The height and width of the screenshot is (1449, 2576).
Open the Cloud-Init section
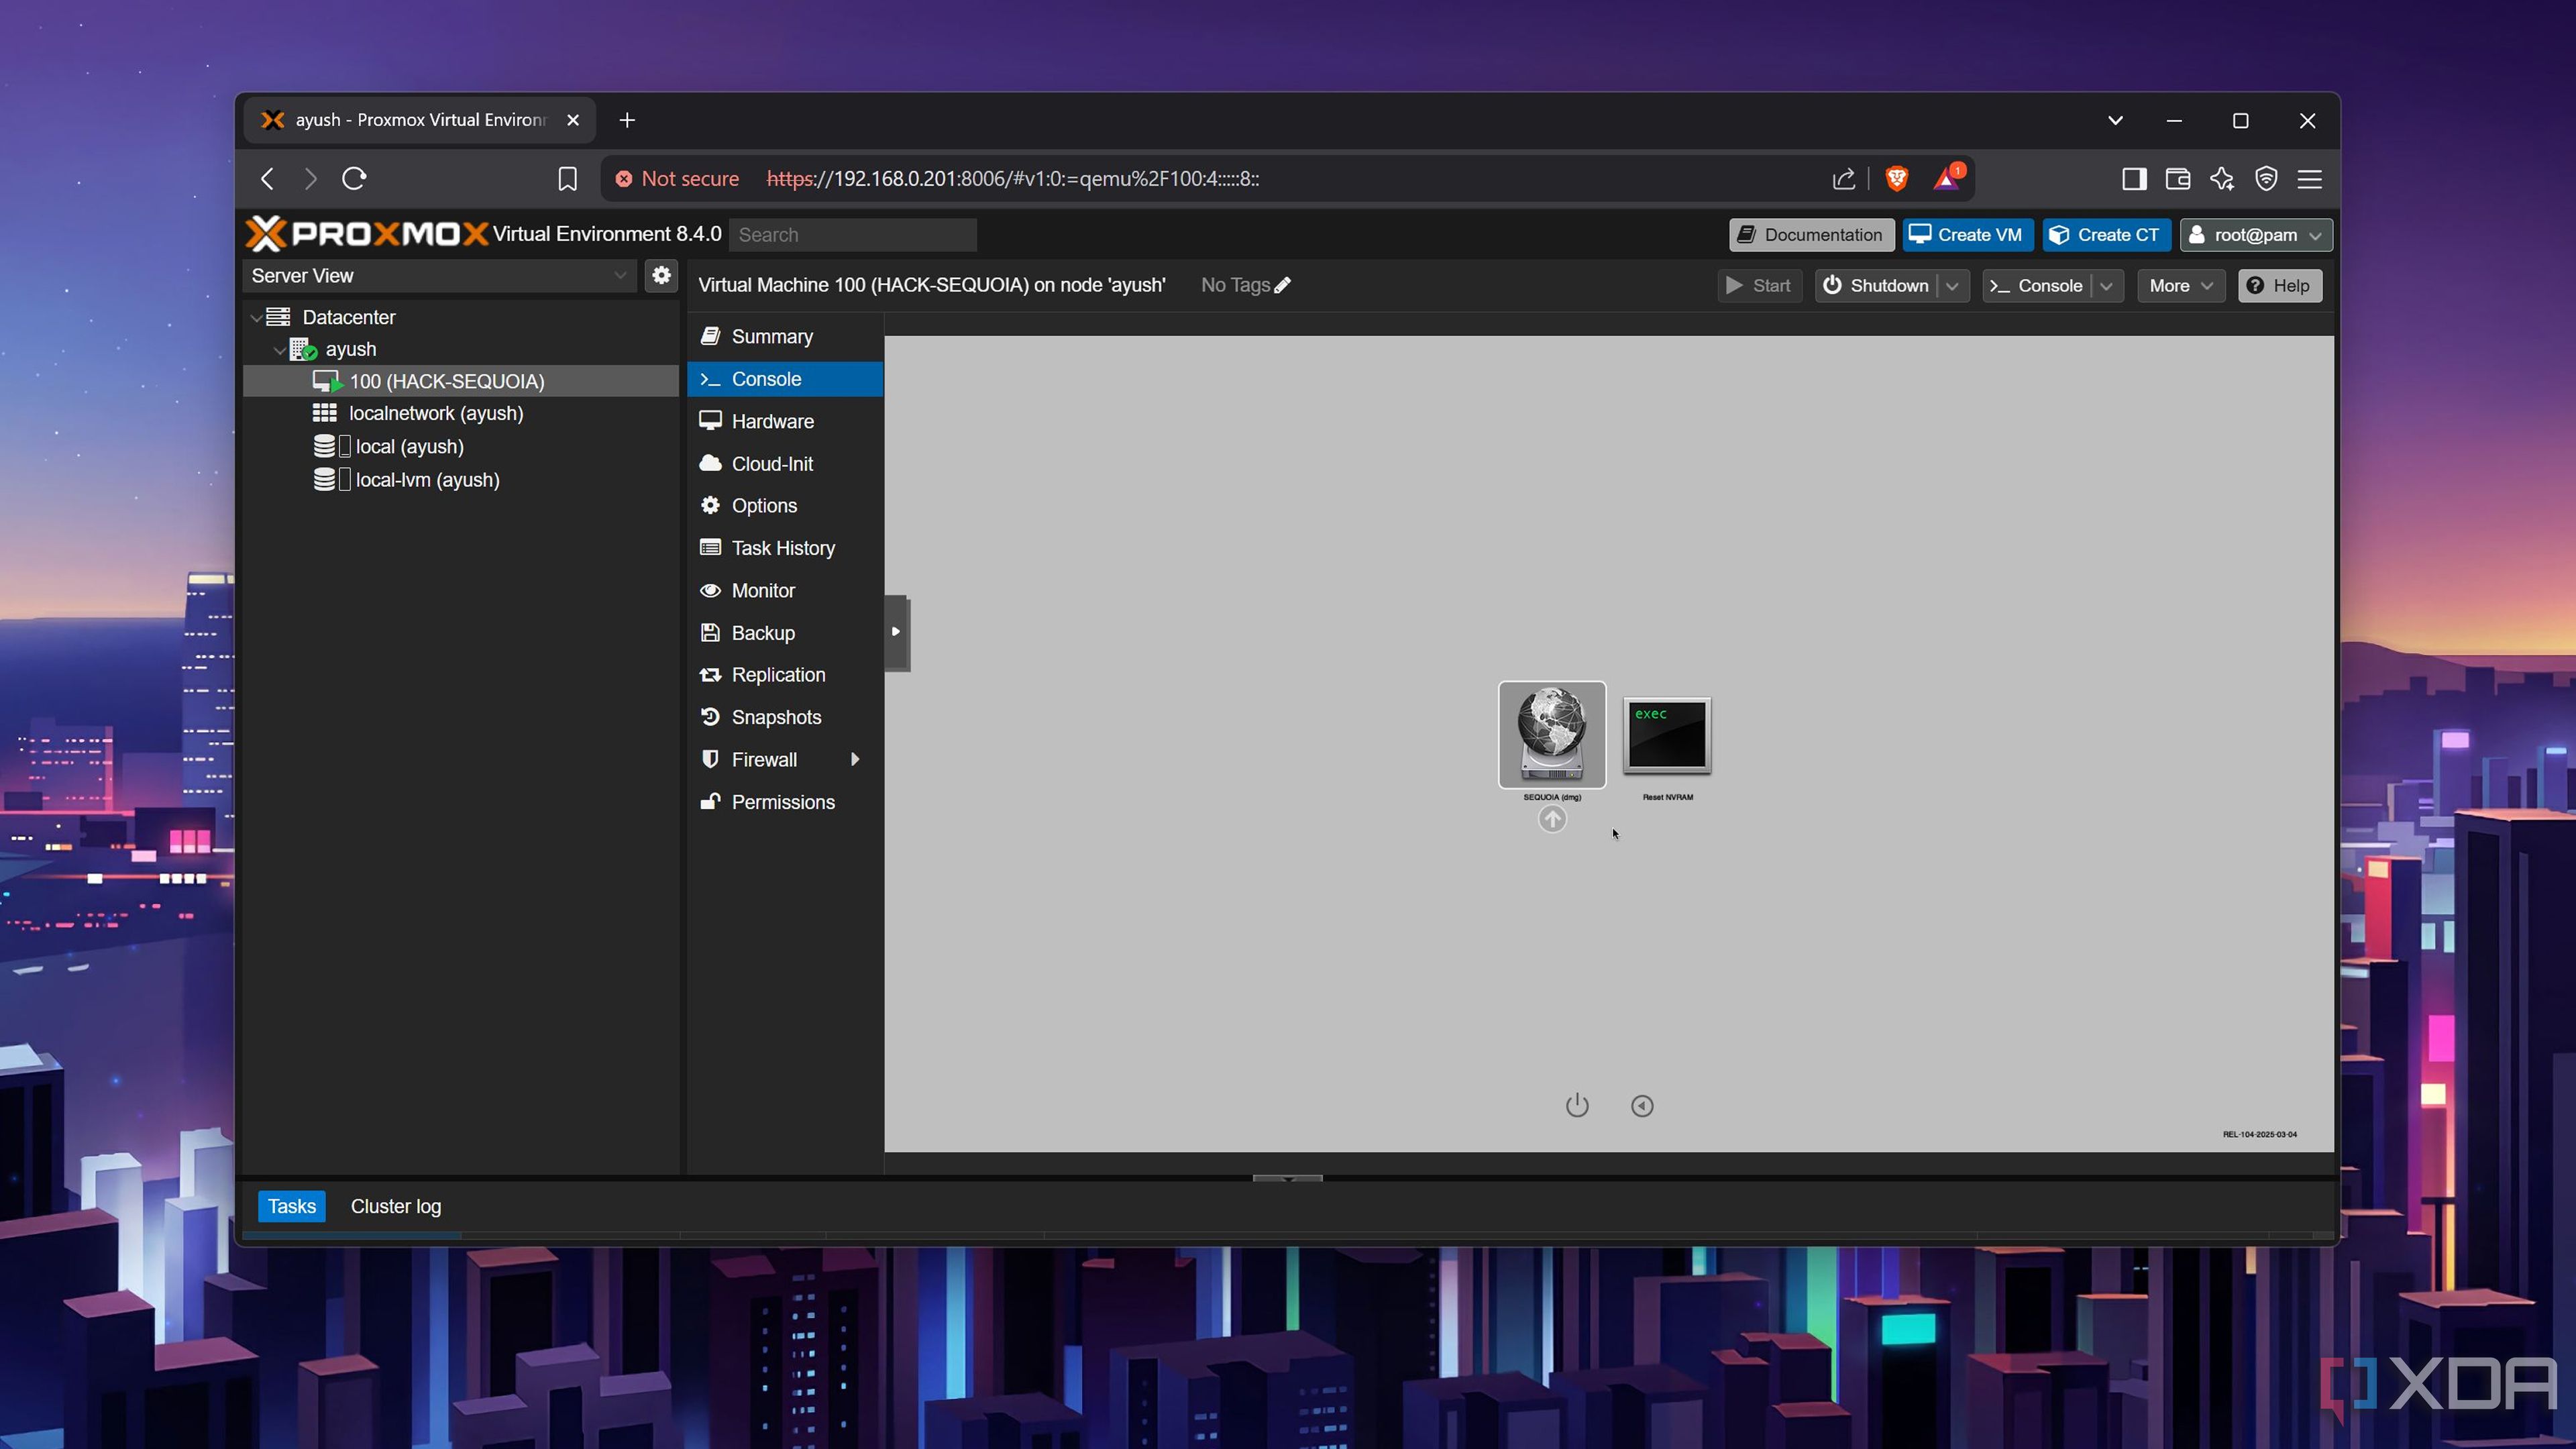pos(785,464)
